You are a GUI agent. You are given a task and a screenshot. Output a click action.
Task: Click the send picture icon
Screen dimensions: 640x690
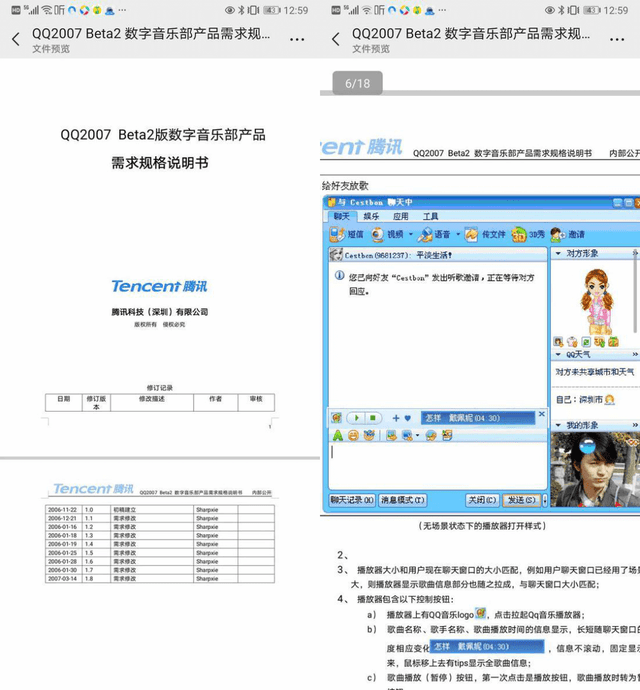391,436
